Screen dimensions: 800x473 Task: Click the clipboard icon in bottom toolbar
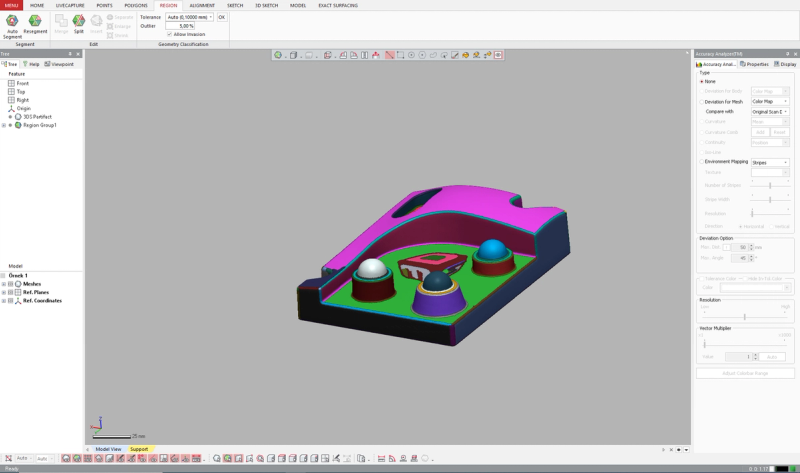[x=361, y=458]
